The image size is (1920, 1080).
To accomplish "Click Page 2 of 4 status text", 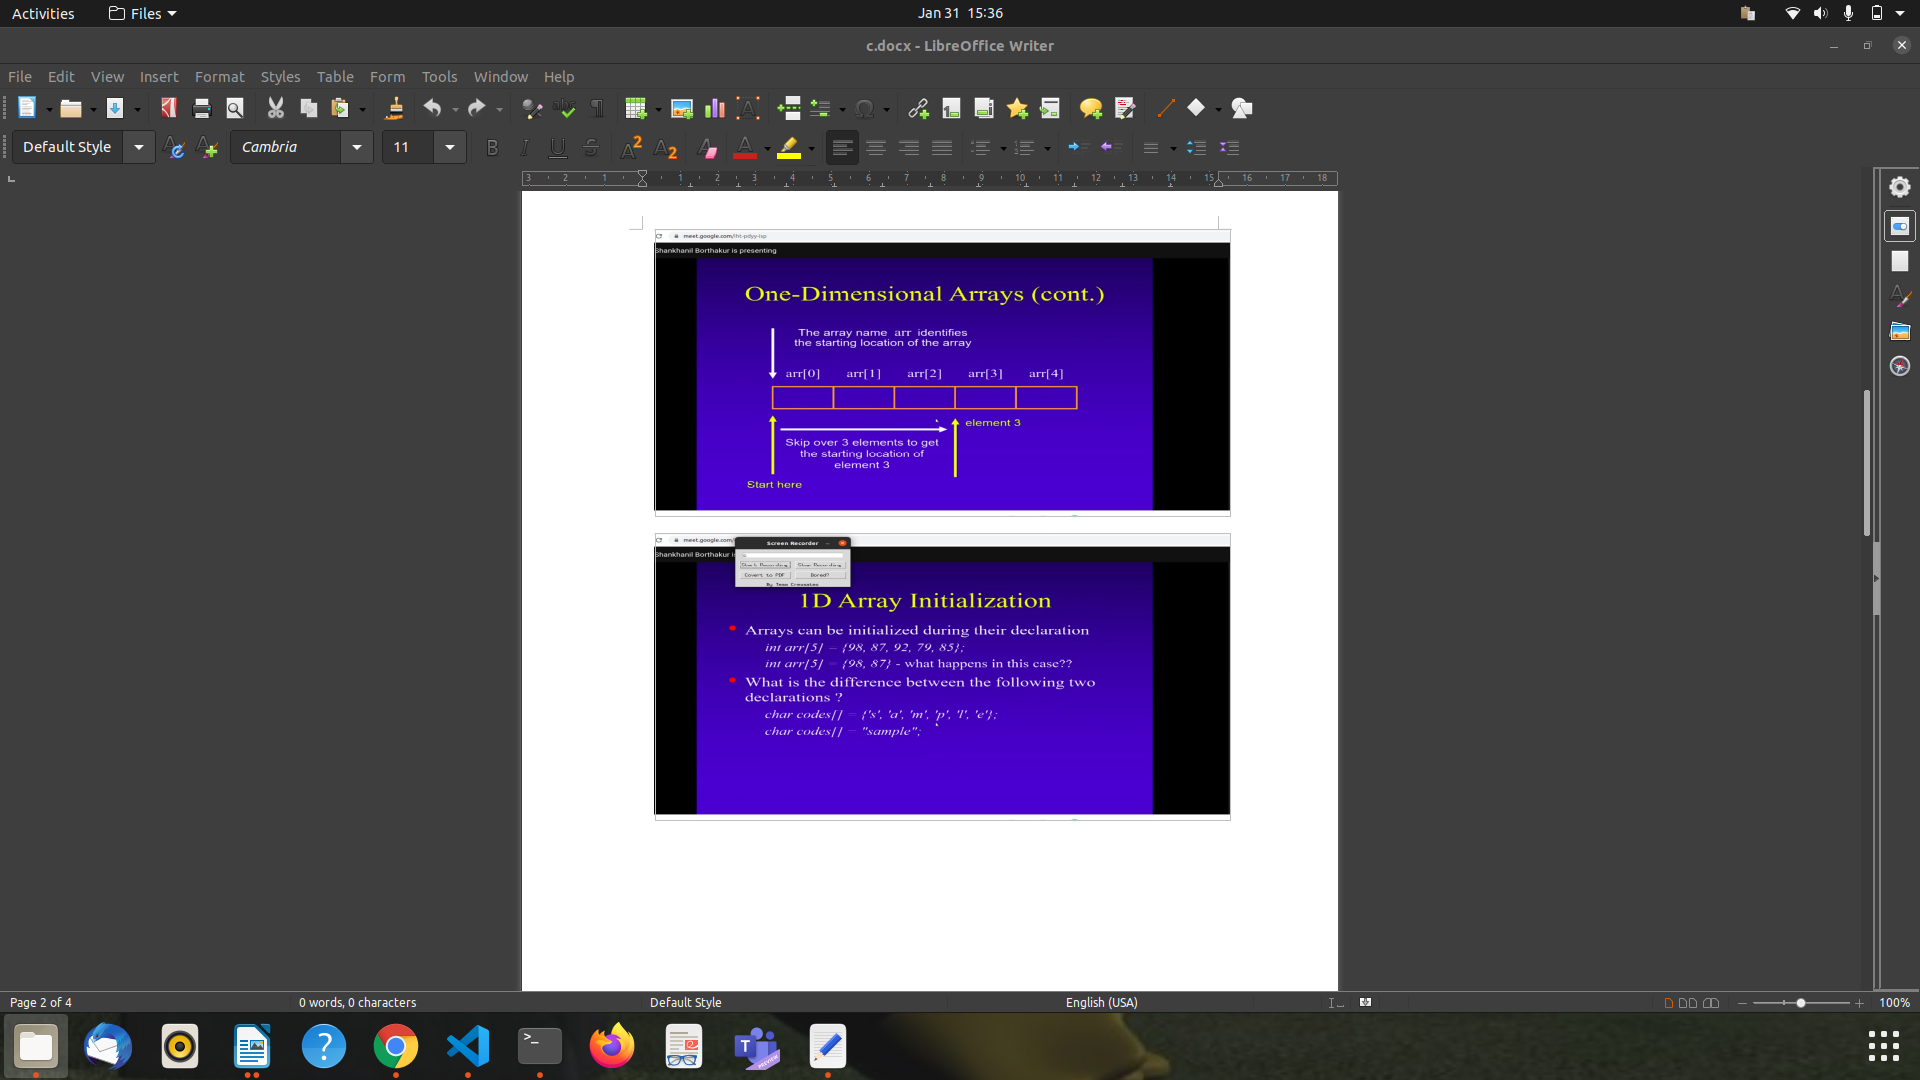I will (x=41, y=1002).
